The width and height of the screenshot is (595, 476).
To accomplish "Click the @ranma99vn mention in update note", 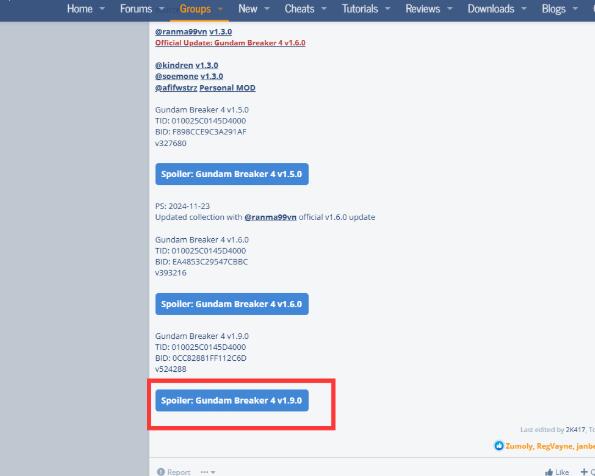I will [x=270, y=217].
